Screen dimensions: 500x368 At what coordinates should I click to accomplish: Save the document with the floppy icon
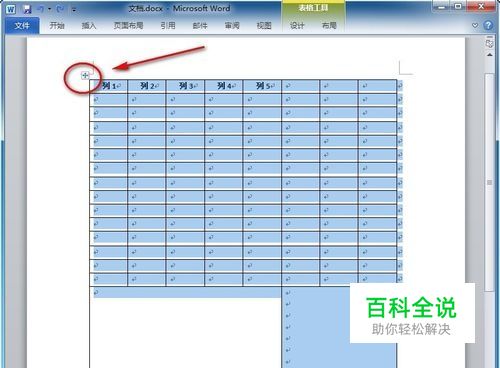point(27,9)
